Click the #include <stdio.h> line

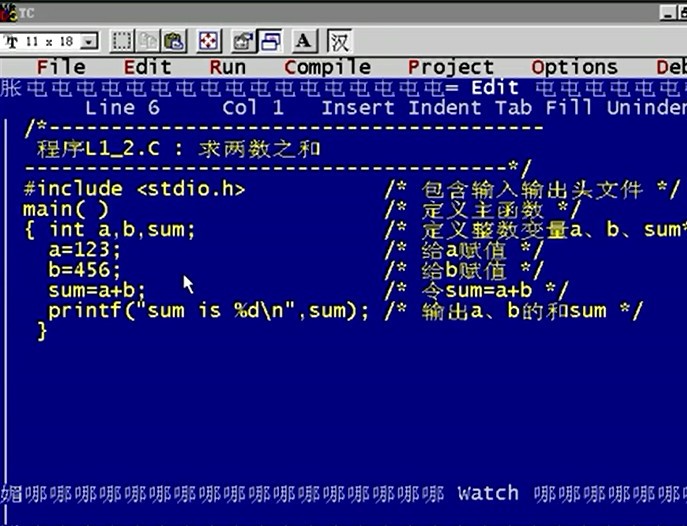tap(134, 189)
